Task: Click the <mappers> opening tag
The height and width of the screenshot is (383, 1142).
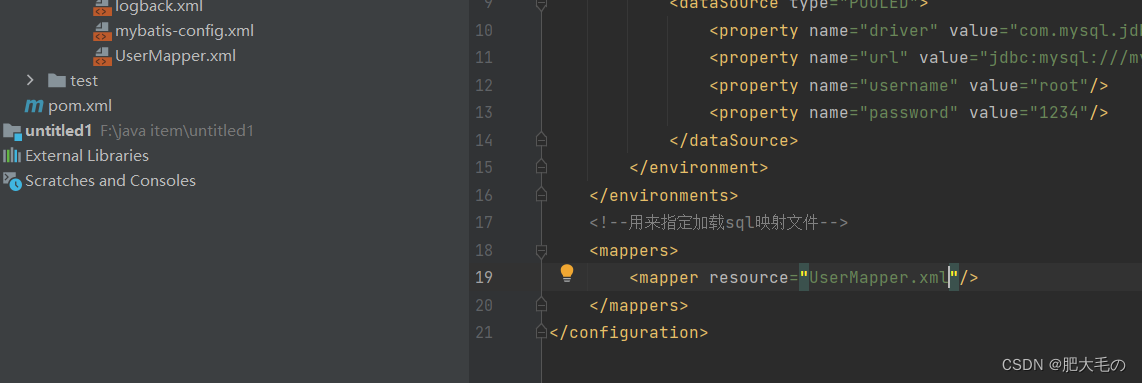Action: point(634,251)
